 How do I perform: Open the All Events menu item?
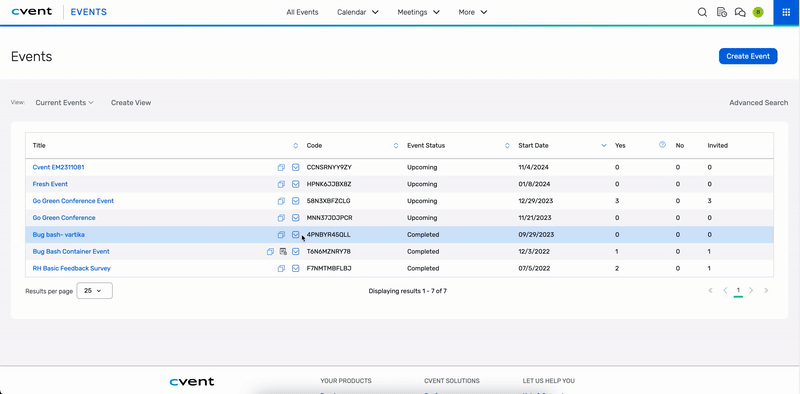pos(302,12)
